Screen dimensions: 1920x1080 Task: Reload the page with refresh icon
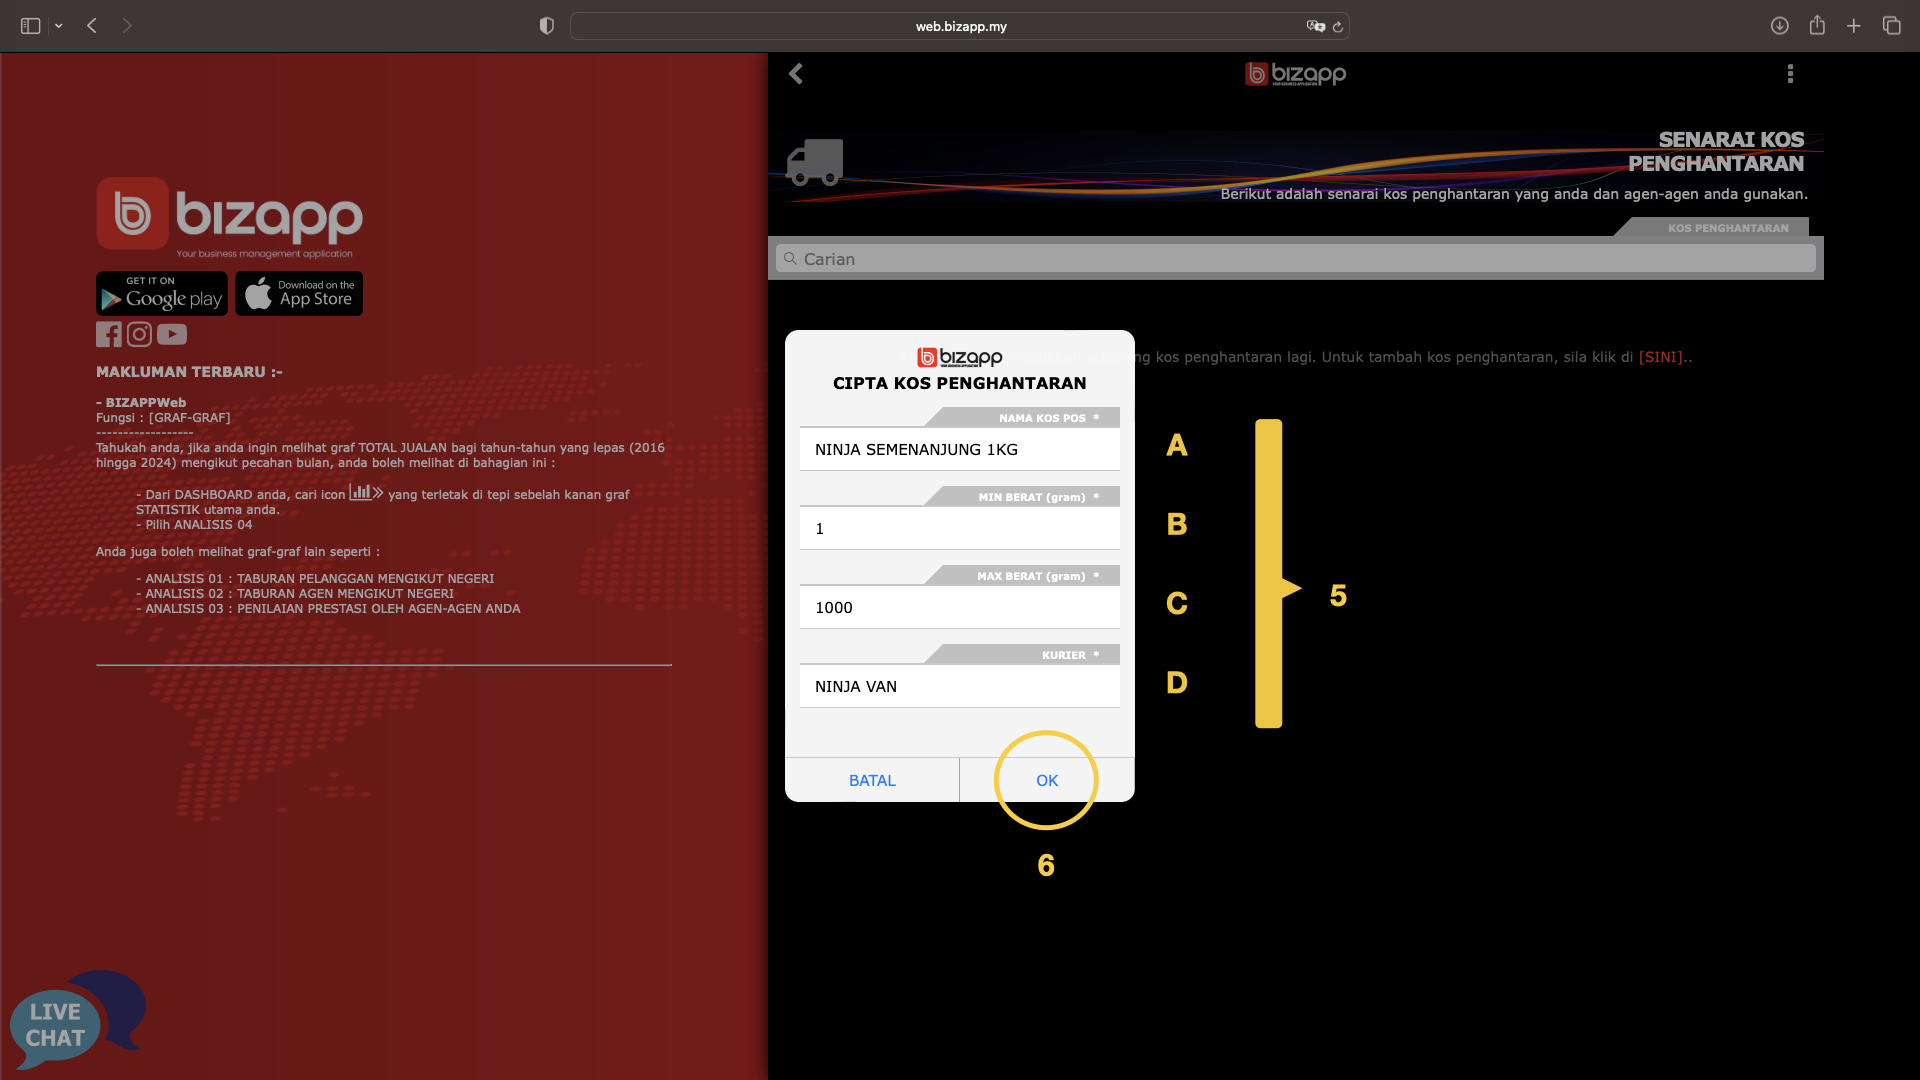(x=1338, y=26)
